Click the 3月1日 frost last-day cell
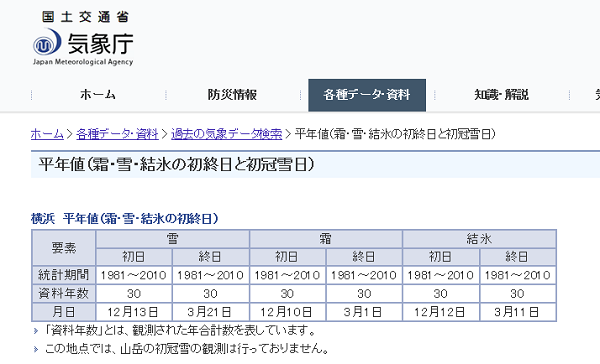Screen dimensions: 600x364 click(x=364, y=312)
